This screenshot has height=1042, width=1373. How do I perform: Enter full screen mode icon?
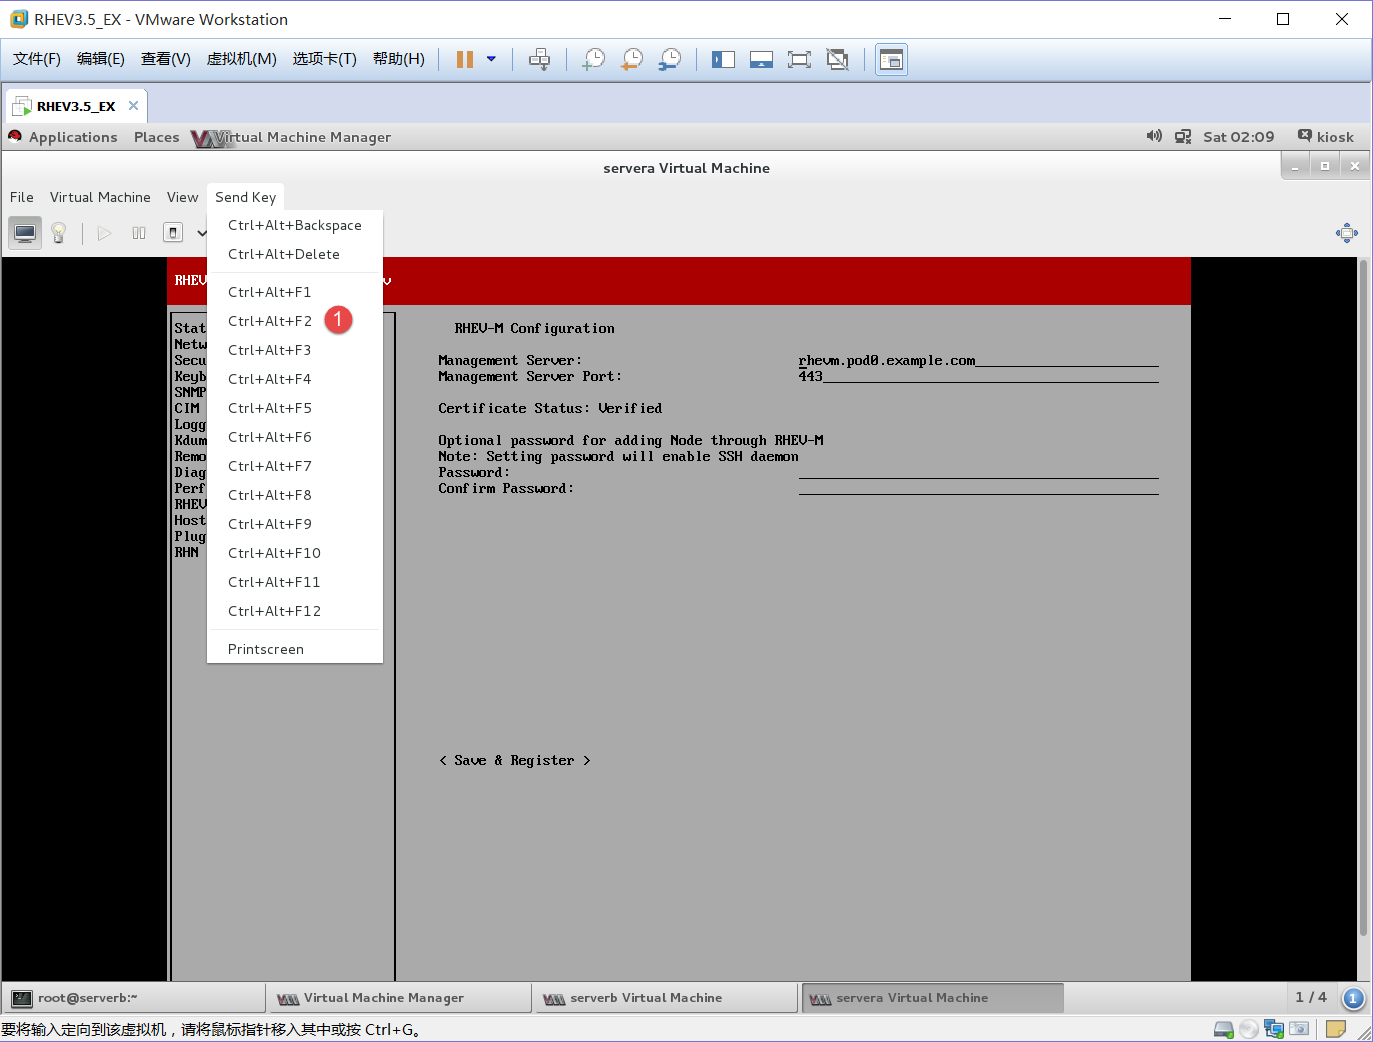[799, 59]
